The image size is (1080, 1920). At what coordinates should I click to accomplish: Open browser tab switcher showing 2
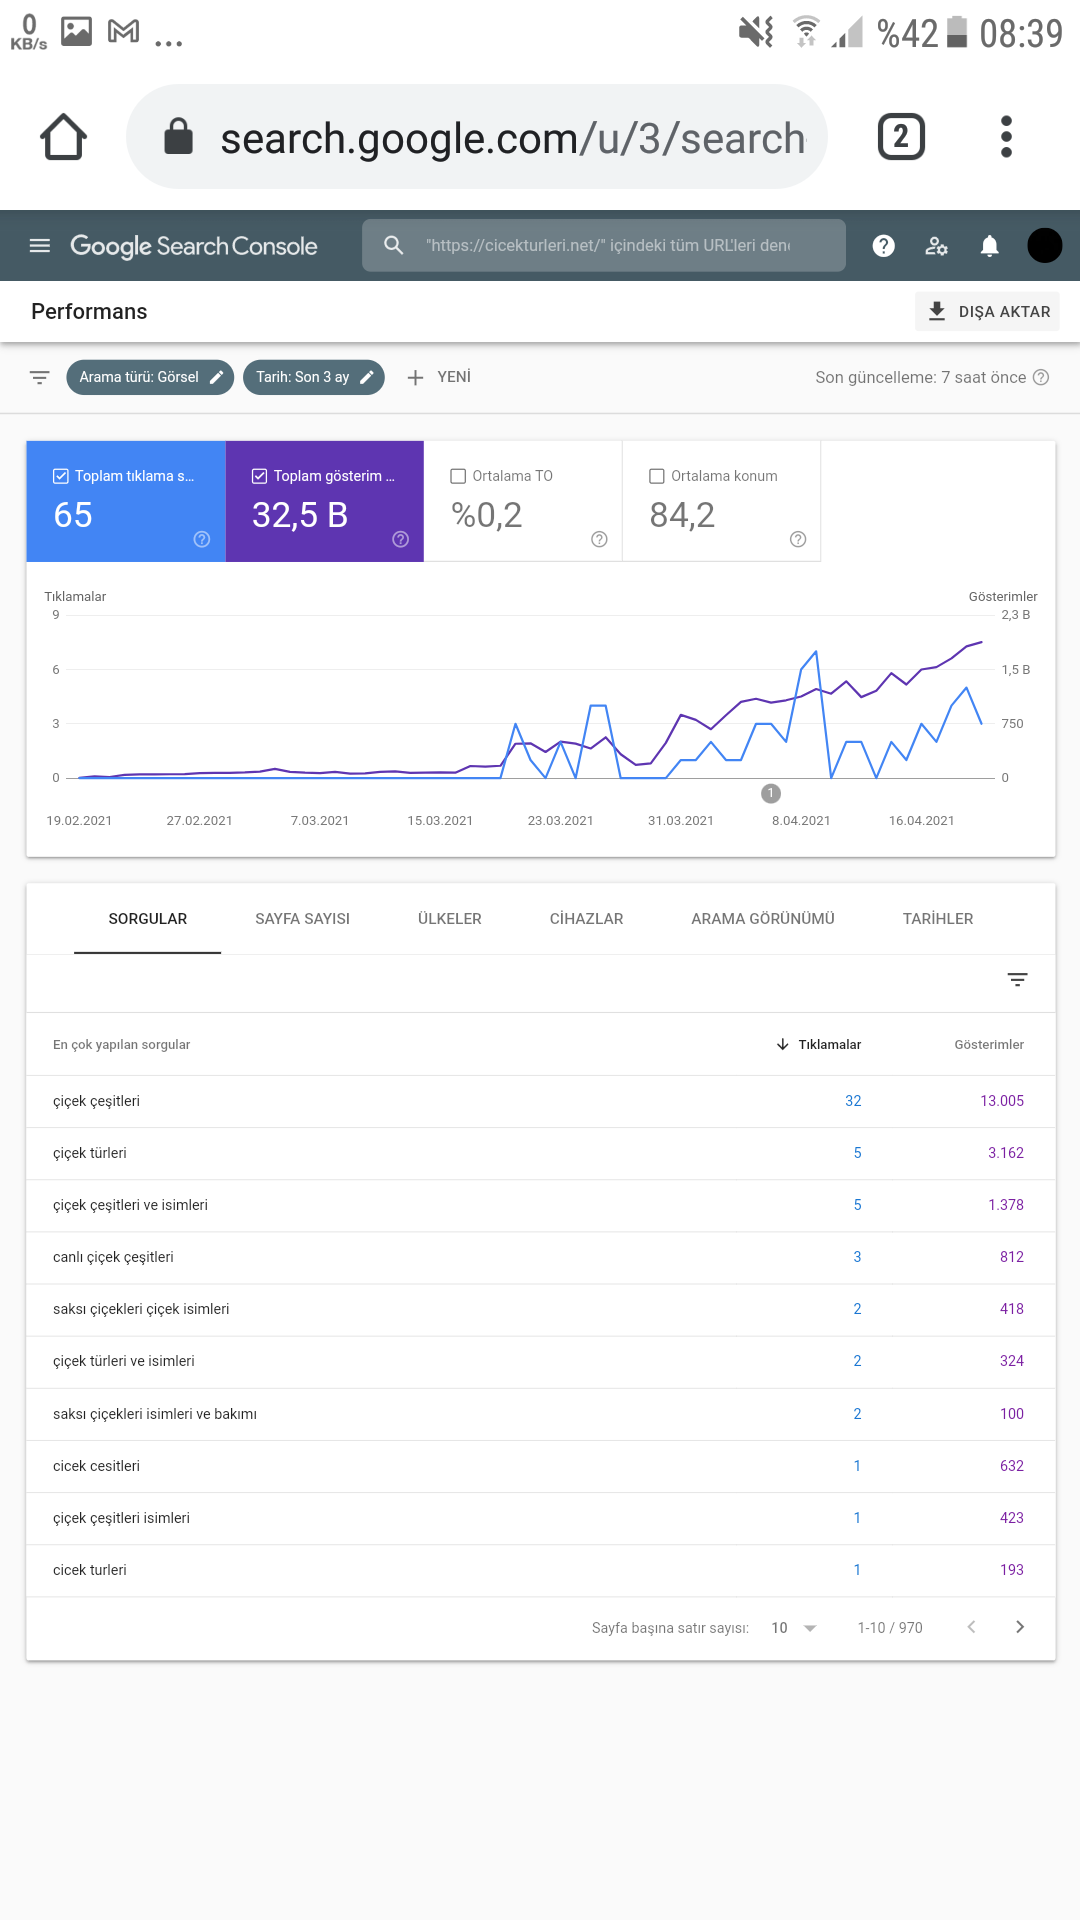click(x=901, y=137)
